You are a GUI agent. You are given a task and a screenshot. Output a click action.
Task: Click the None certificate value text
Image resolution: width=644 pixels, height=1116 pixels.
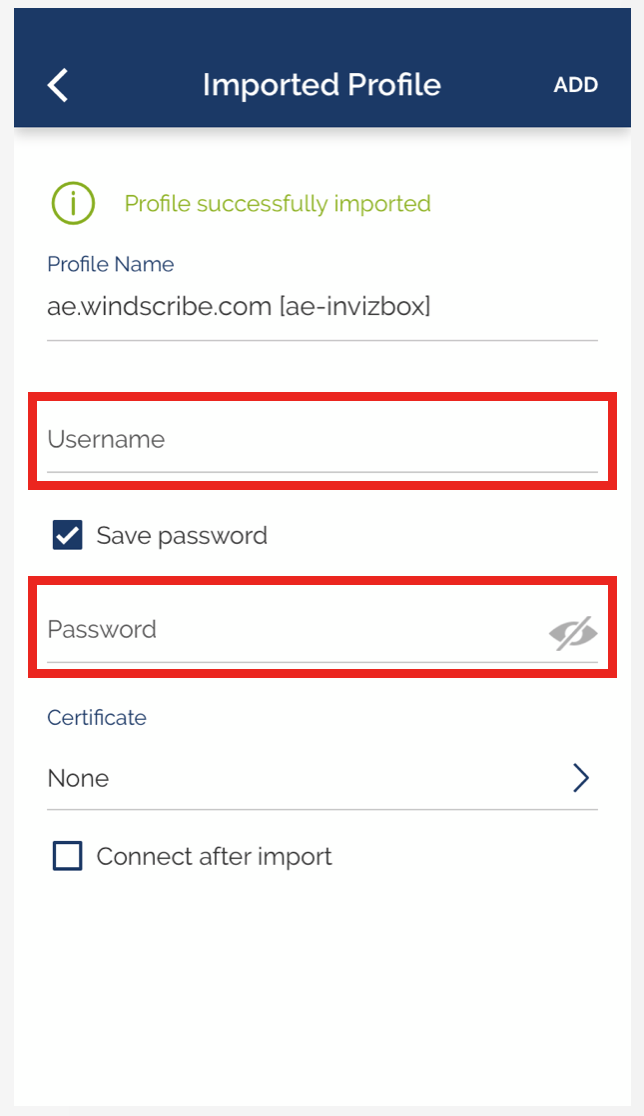pyautogui.click(x=78, y=779)
